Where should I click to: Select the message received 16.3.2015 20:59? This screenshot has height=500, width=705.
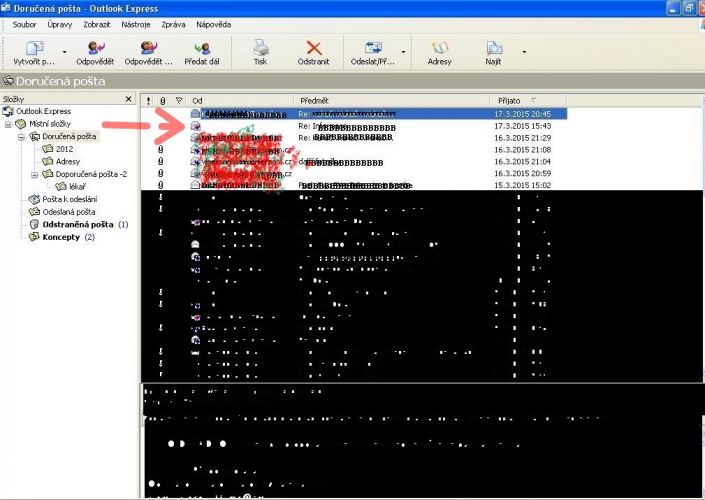[354, 173]
